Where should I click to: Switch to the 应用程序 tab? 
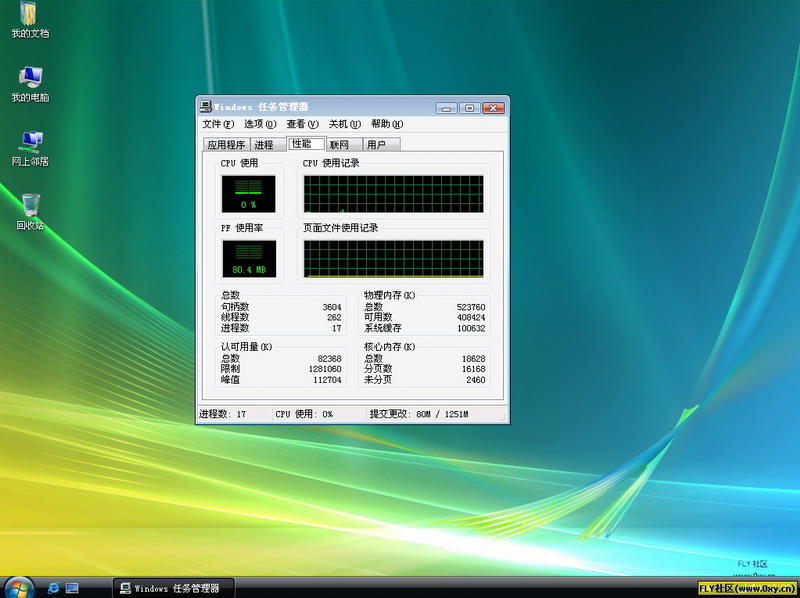tap(225, 145)
